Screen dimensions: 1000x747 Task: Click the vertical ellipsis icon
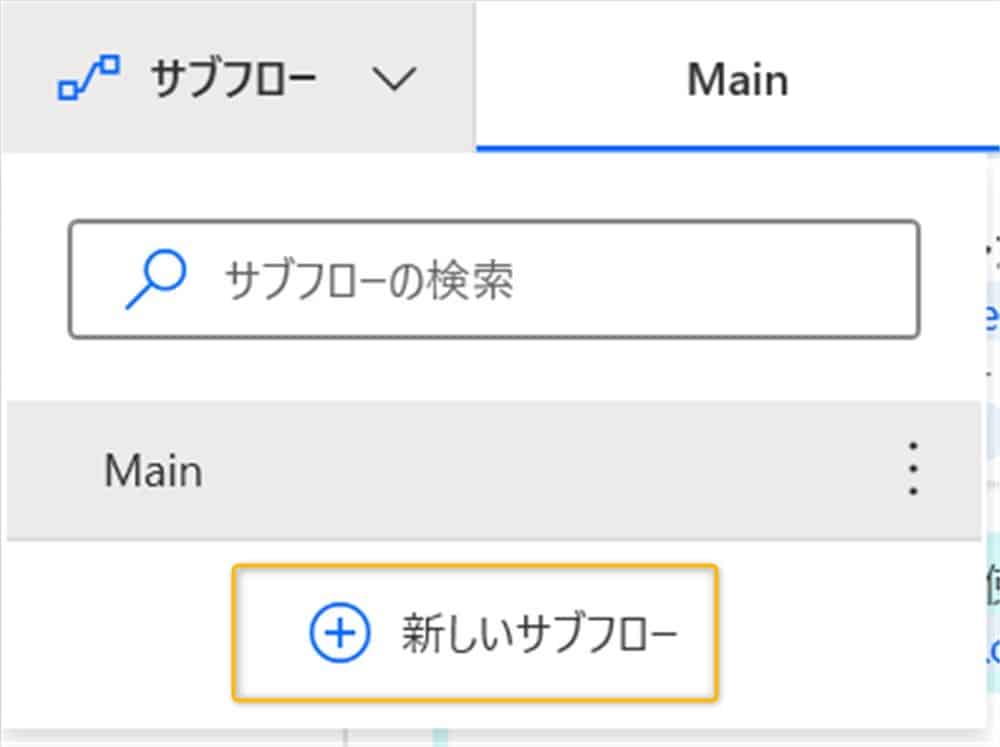[912, 469]
